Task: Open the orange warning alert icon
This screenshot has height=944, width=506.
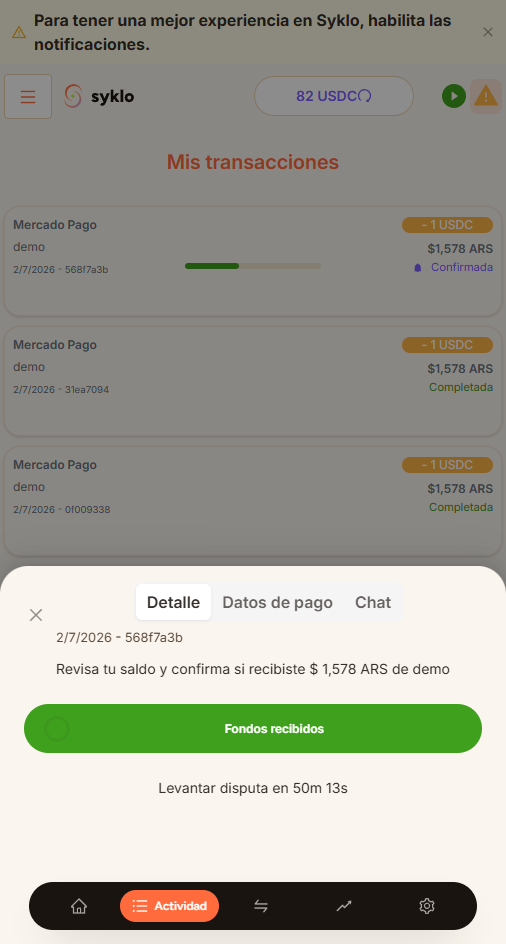Action: [486, 96]
